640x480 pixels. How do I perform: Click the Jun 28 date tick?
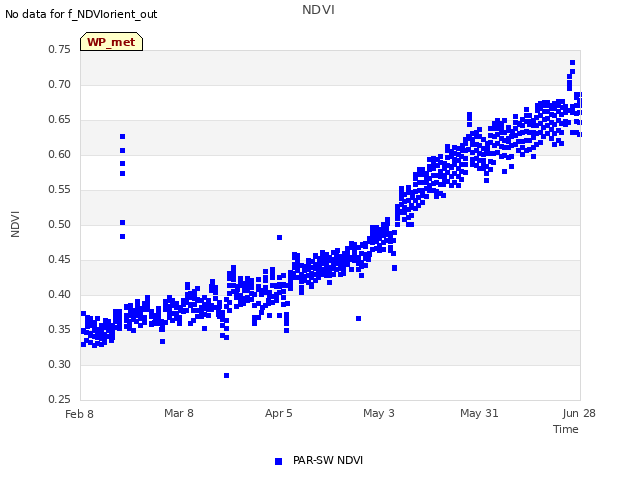[579, 413]
